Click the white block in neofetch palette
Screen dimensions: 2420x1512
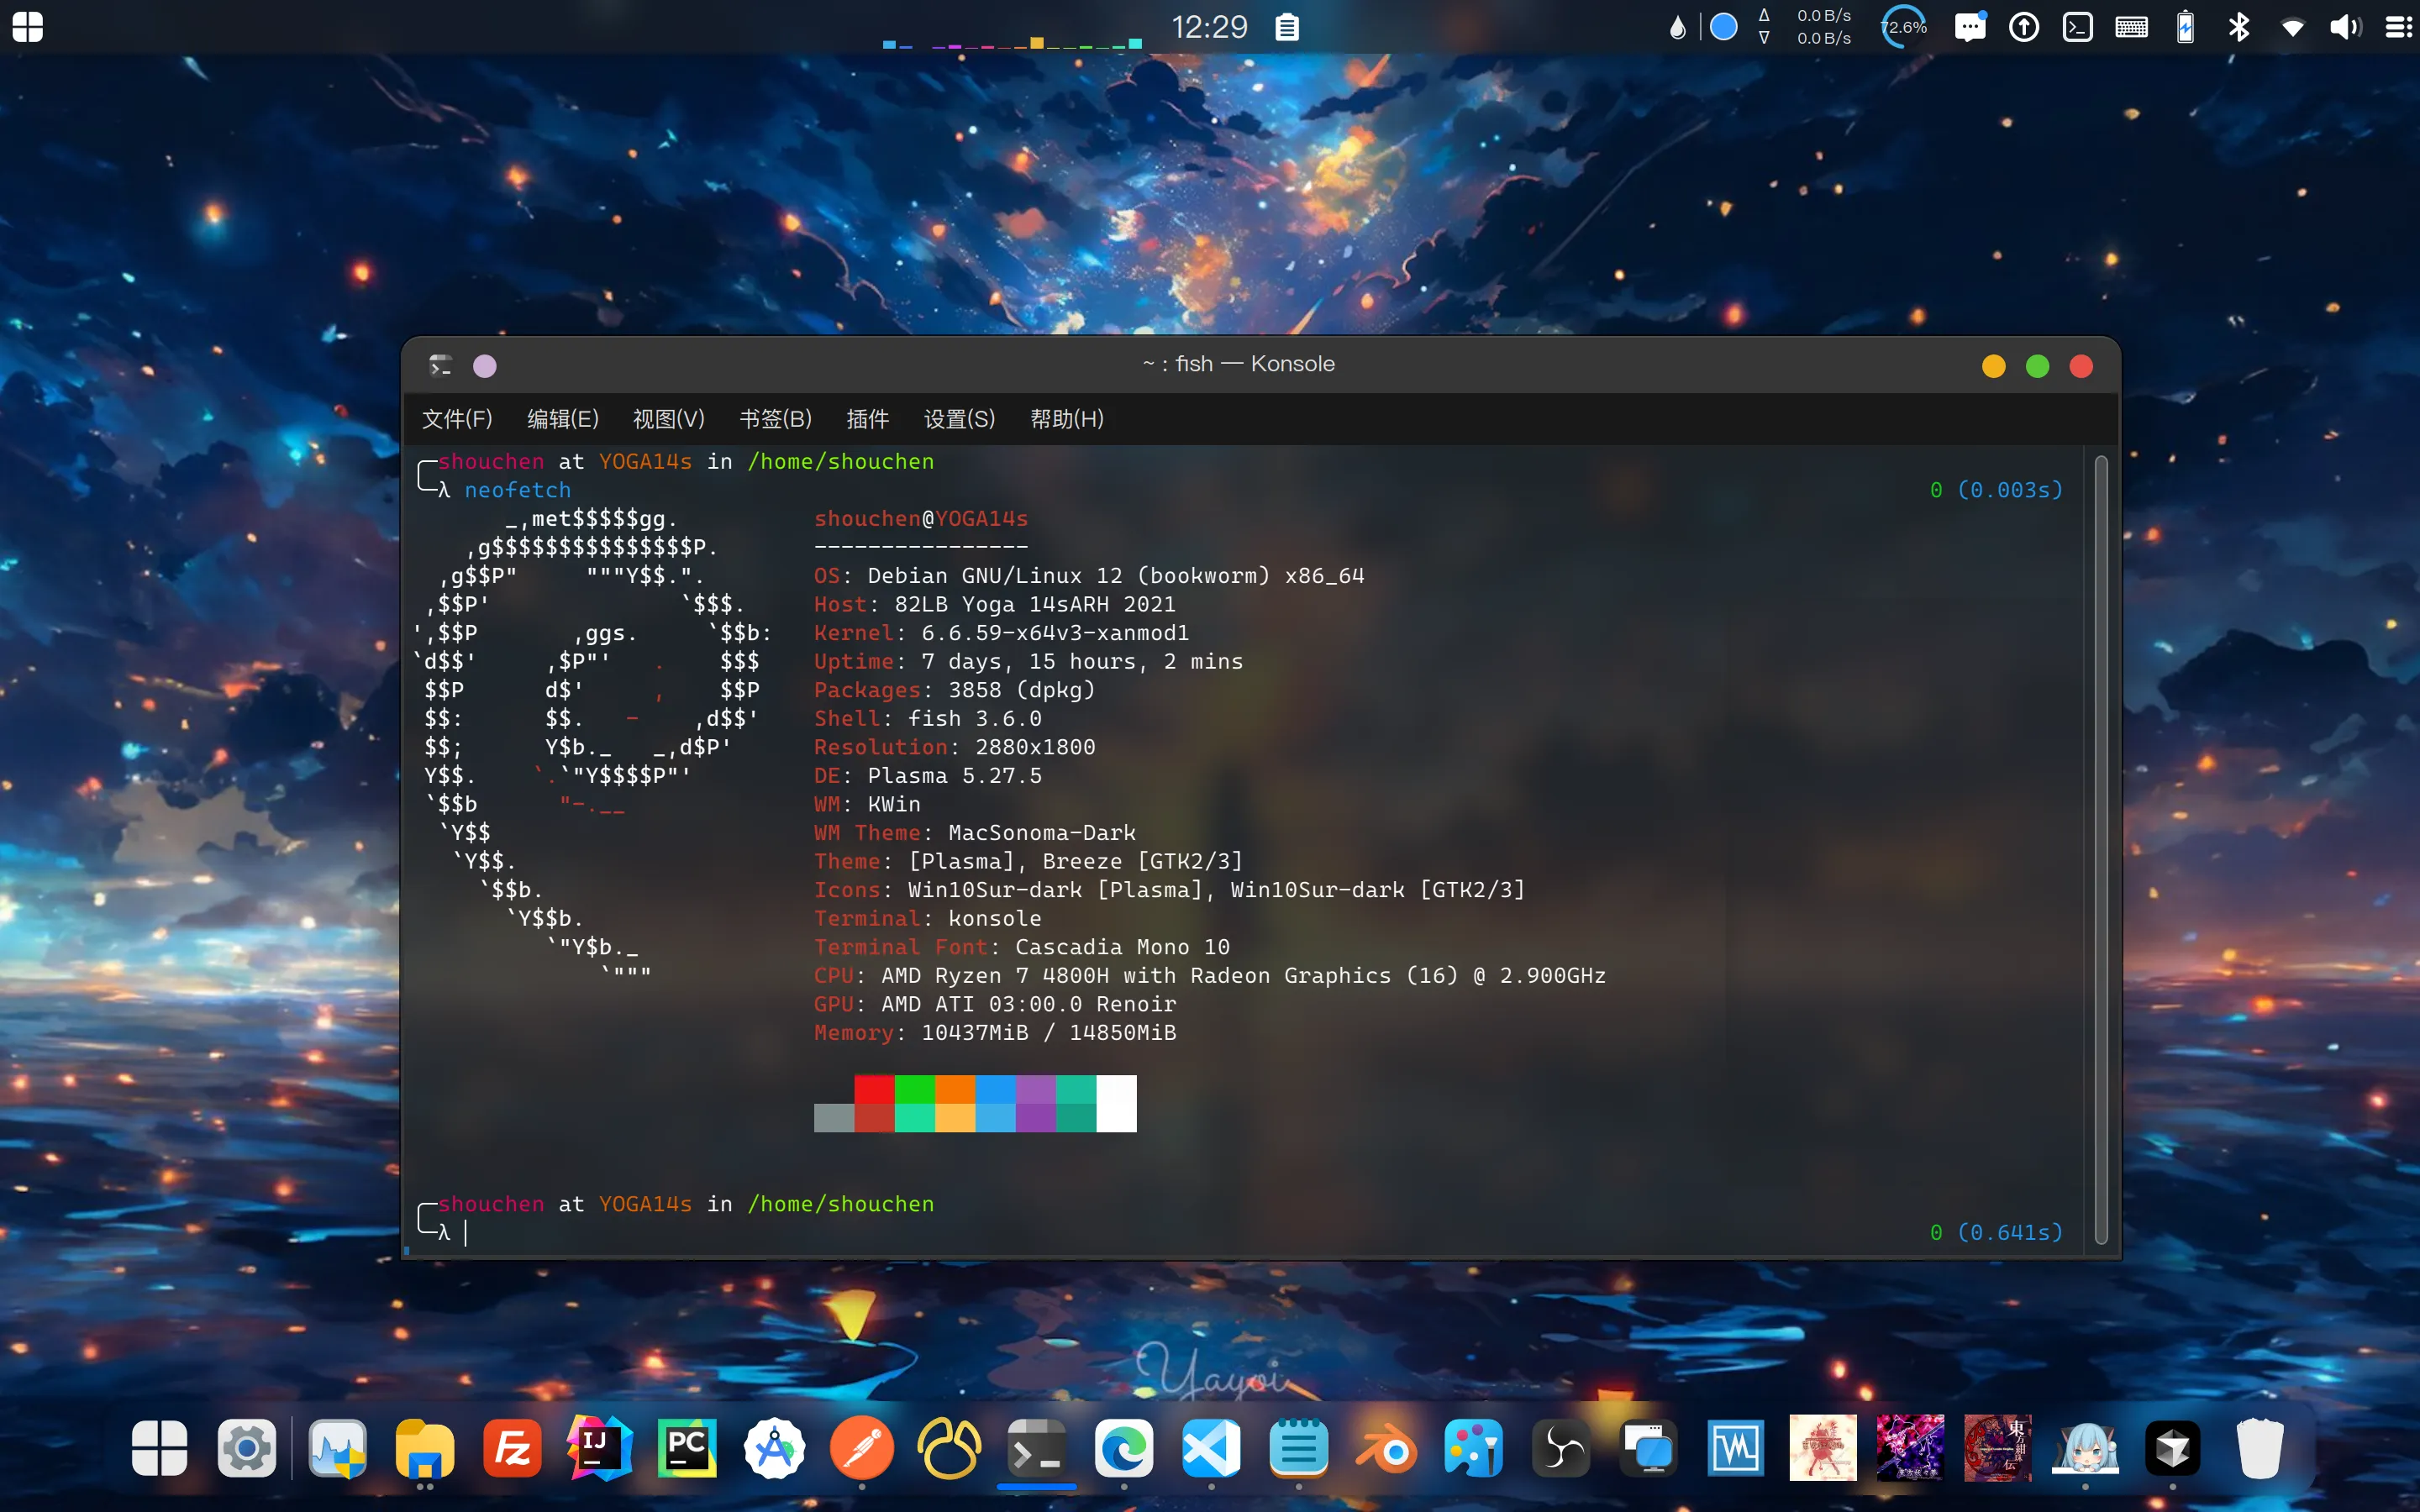tap(1116, 1103)
